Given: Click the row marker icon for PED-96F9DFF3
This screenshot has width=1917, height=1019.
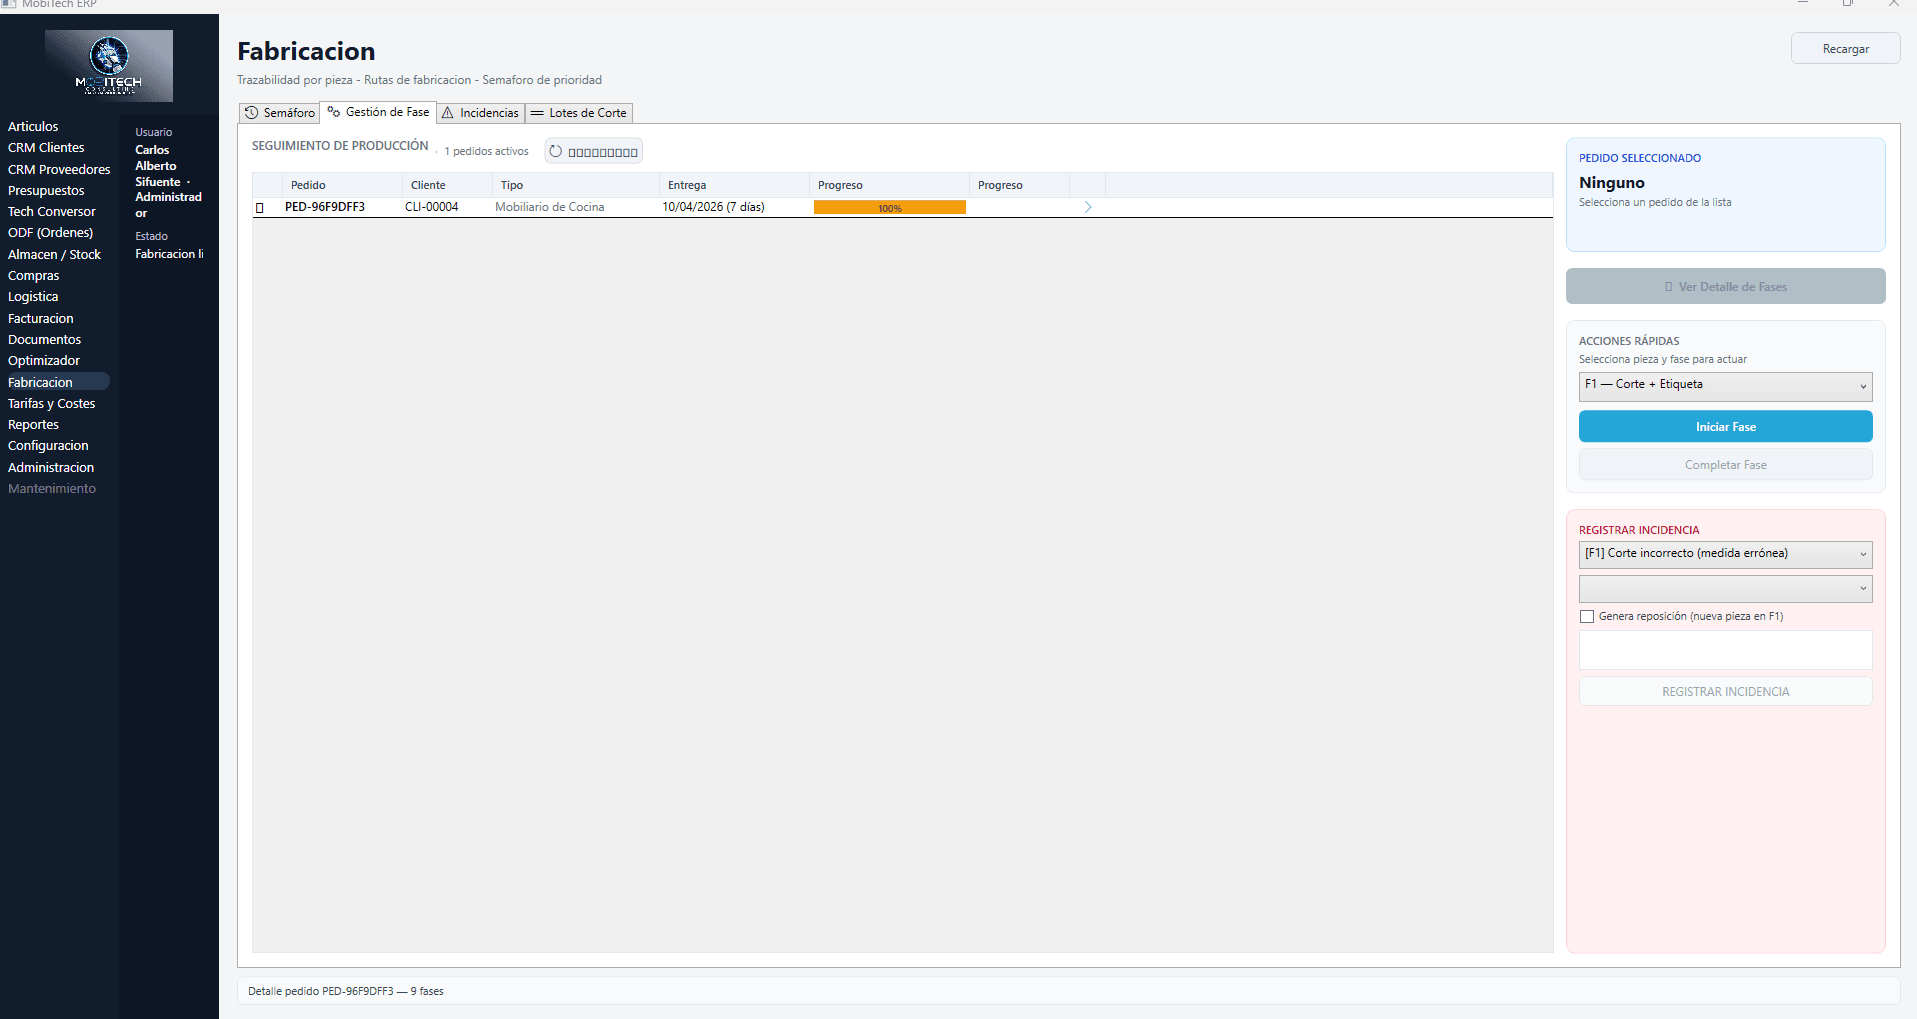Looking at the screenshot, I should click(260, 208).
